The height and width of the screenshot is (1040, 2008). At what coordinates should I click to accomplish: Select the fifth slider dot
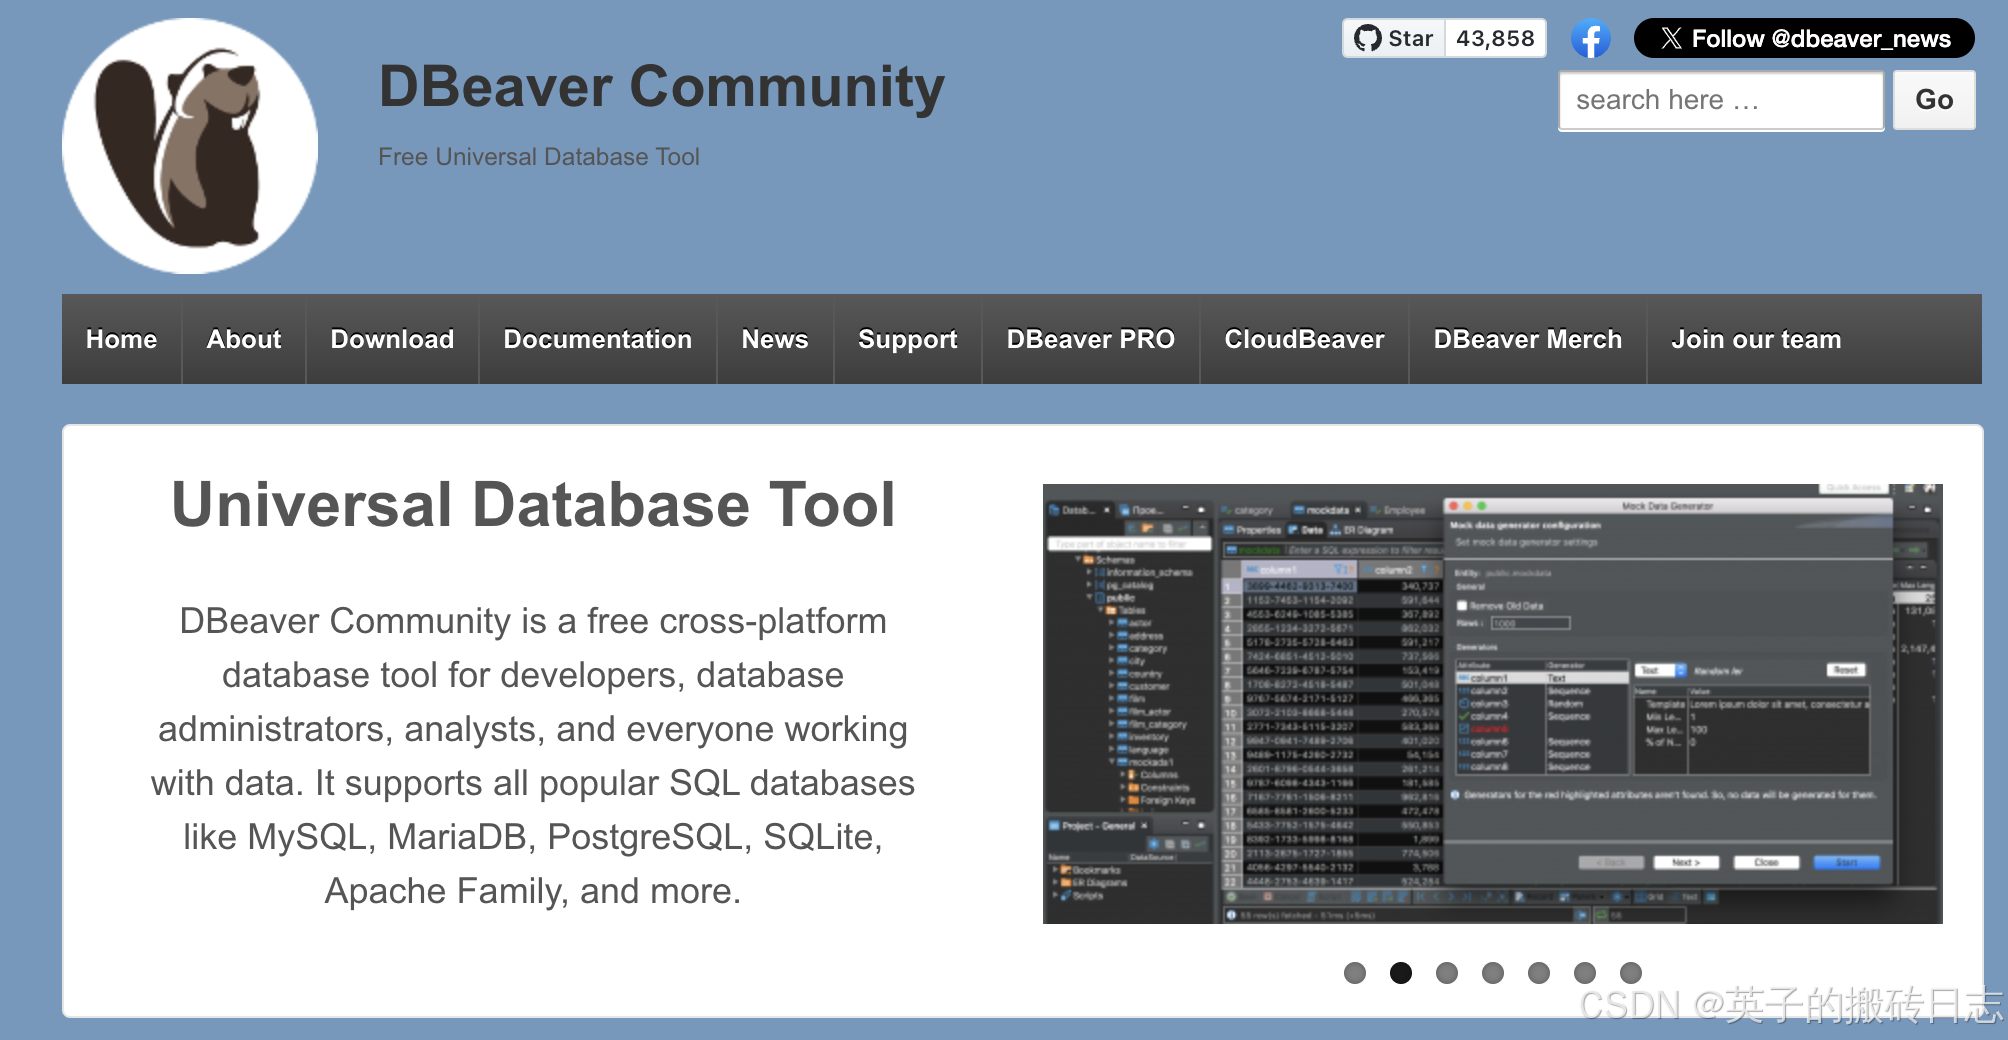pos(1539,973)
